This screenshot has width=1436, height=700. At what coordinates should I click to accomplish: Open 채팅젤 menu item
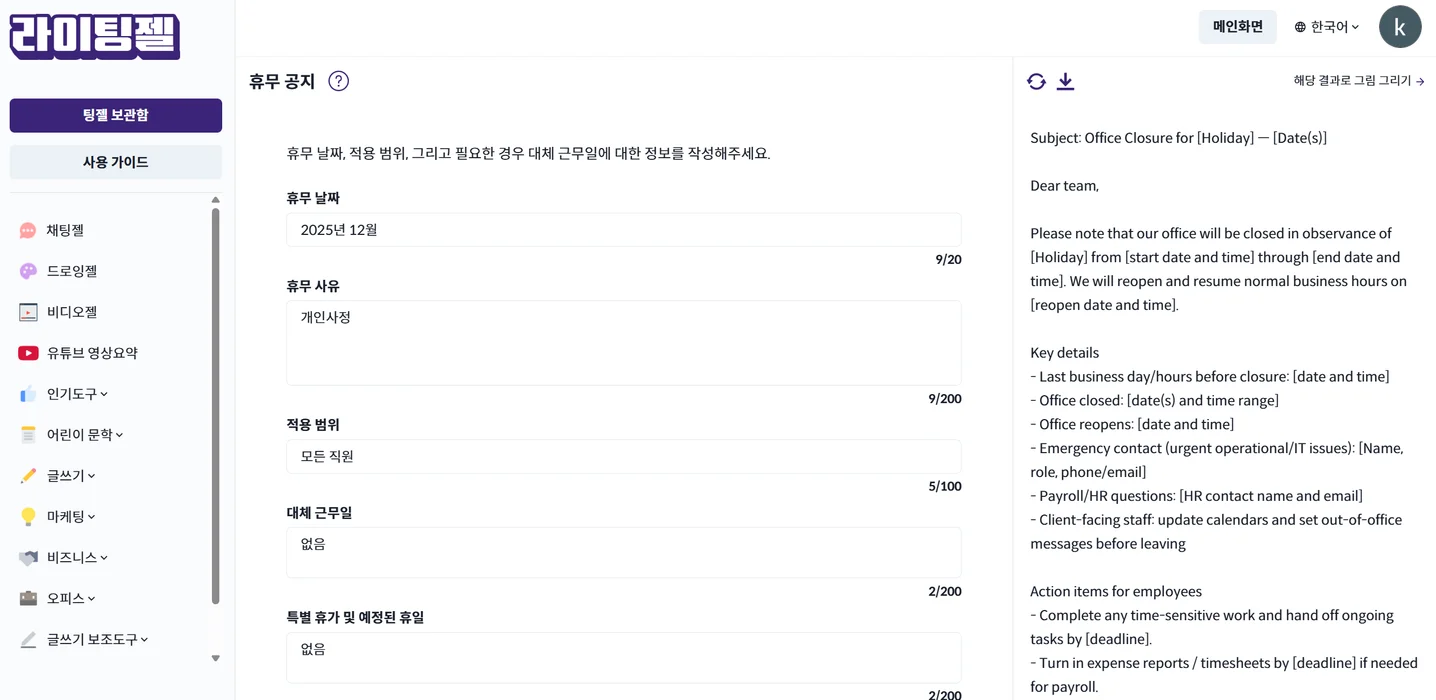pos(65,230)
